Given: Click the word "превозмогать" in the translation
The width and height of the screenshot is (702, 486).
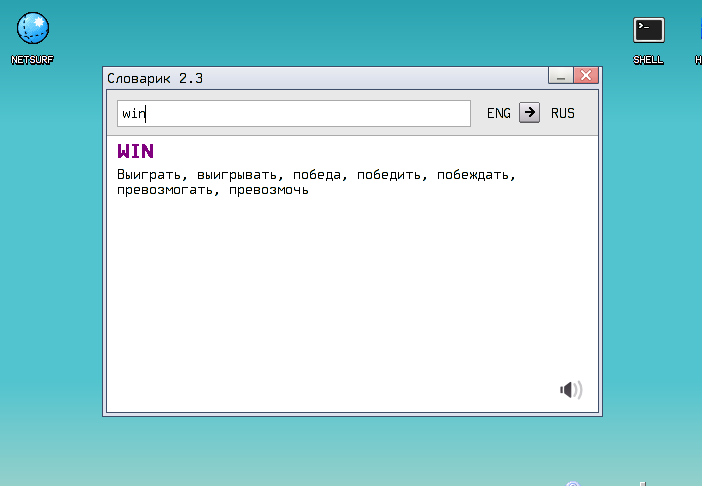Looking at the screenshot, I should (165, 190).
